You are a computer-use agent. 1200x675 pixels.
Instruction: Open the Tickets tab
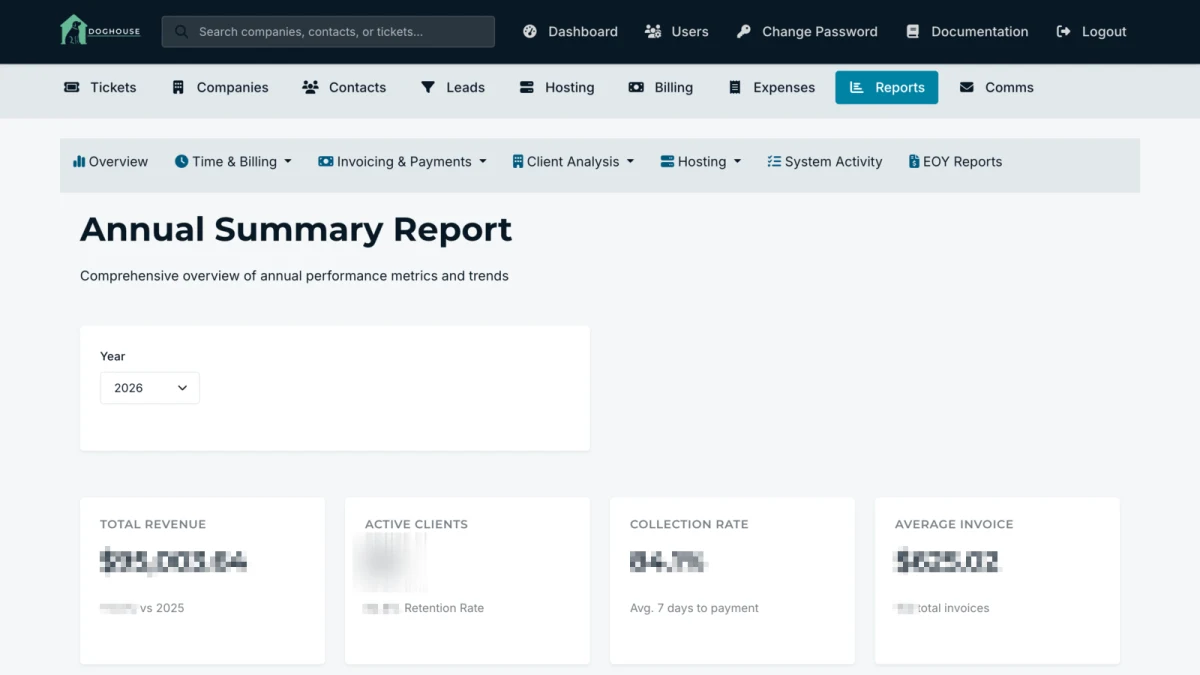(100, 87)
